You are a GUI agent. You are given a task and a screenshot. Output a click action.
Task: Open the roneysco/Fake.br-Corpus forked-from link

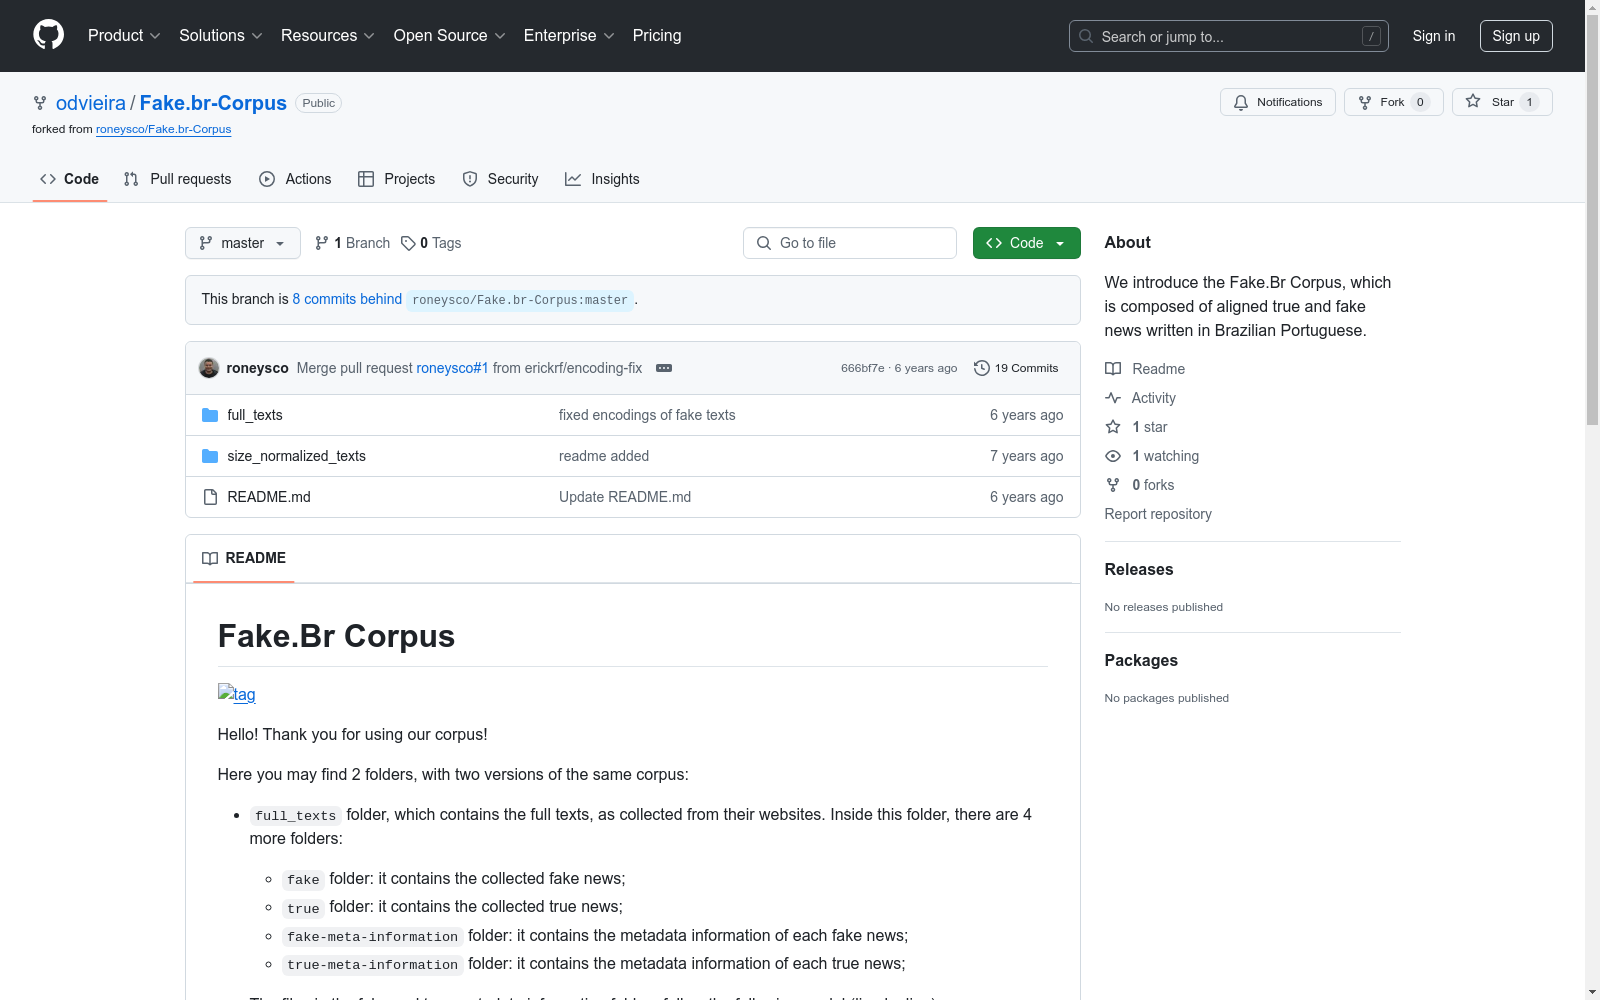coord(164,129)
